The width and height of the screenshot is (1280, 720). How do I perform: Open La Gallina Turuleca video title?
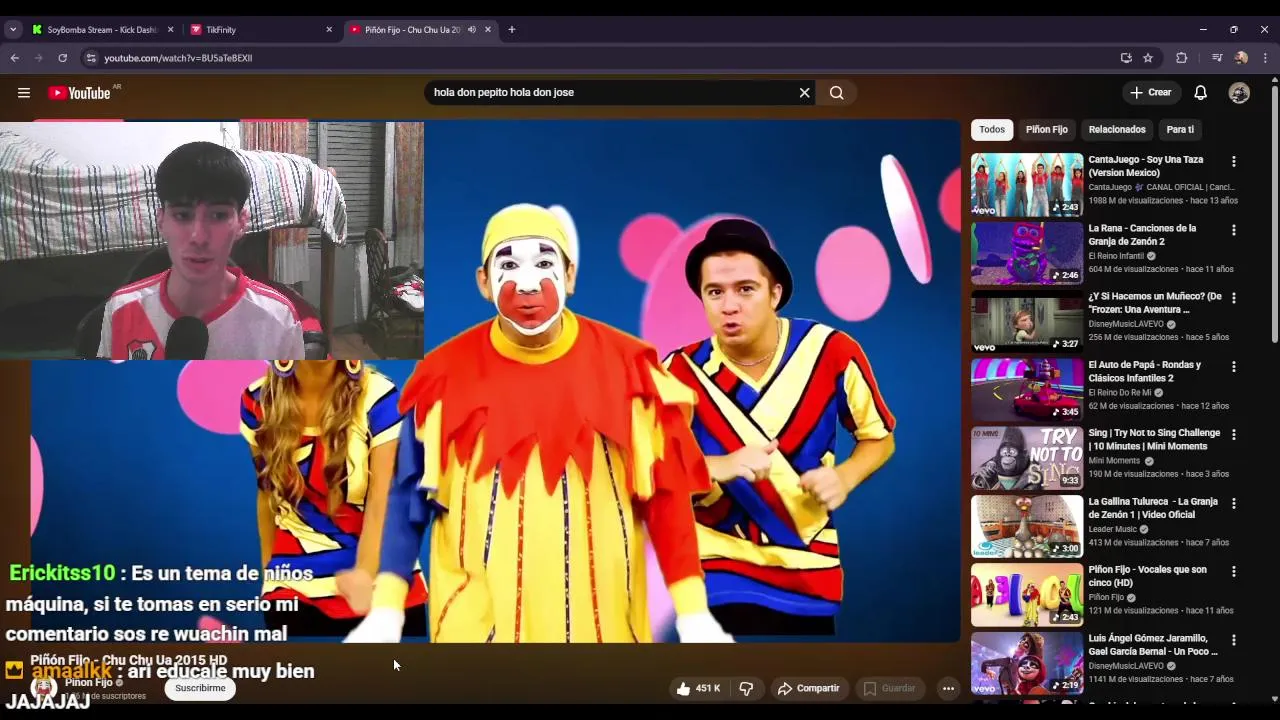pos(1153,508)
